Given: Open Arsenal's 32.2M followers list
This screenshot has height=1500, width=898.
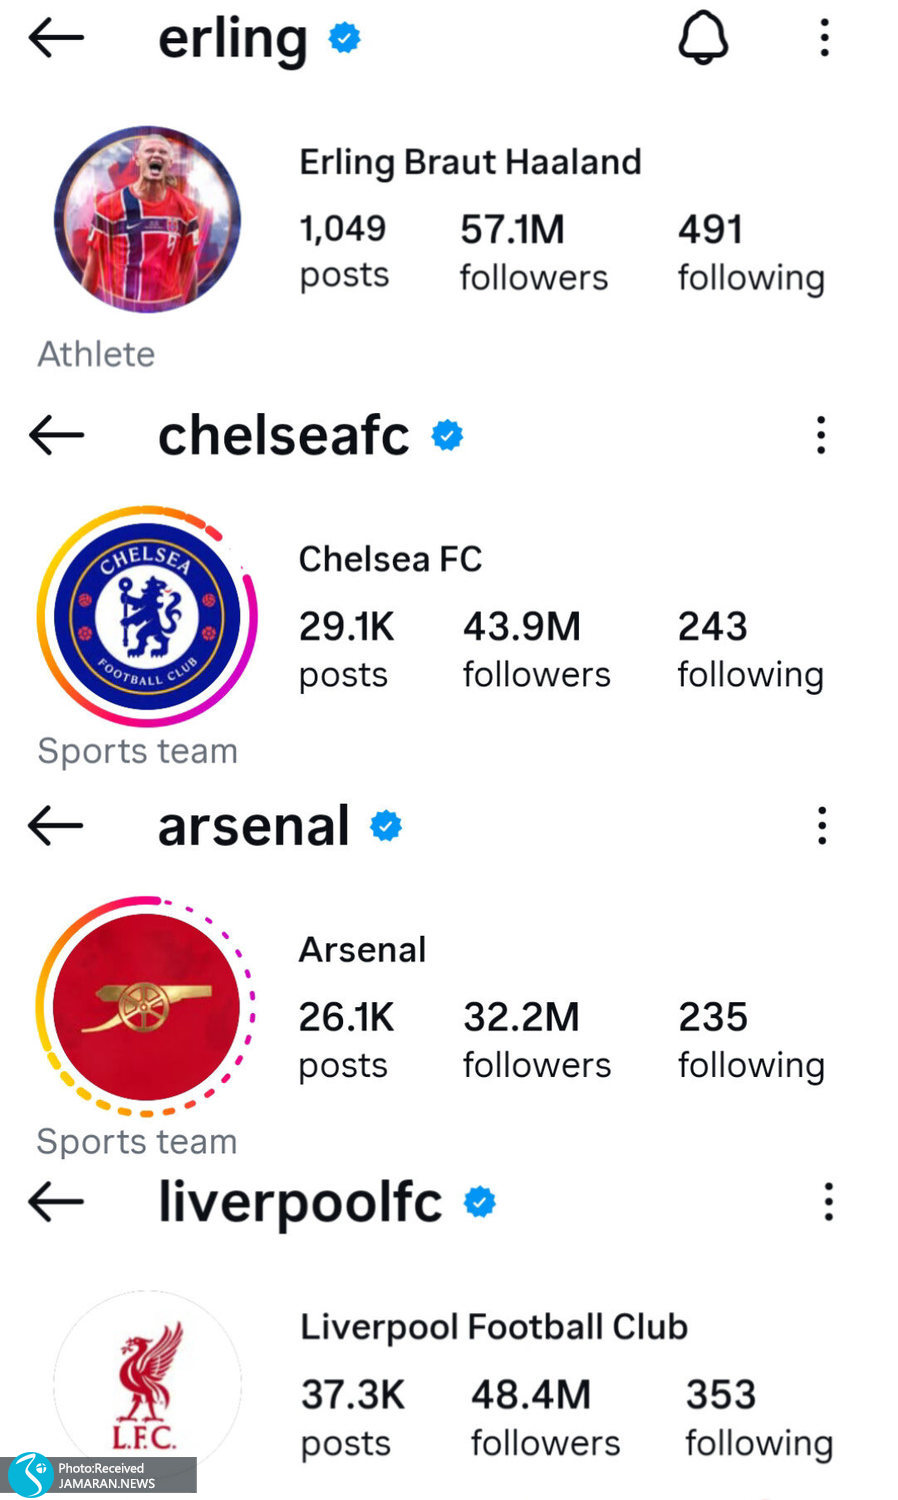Looking at the screenshot, I should click(x=537, y=1040).
